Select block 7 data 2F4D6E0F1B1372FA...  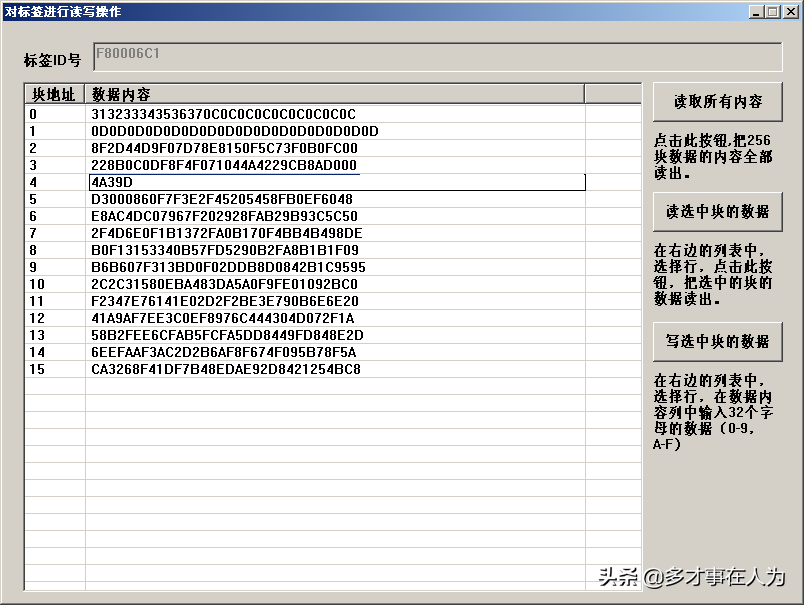point(227,233)
